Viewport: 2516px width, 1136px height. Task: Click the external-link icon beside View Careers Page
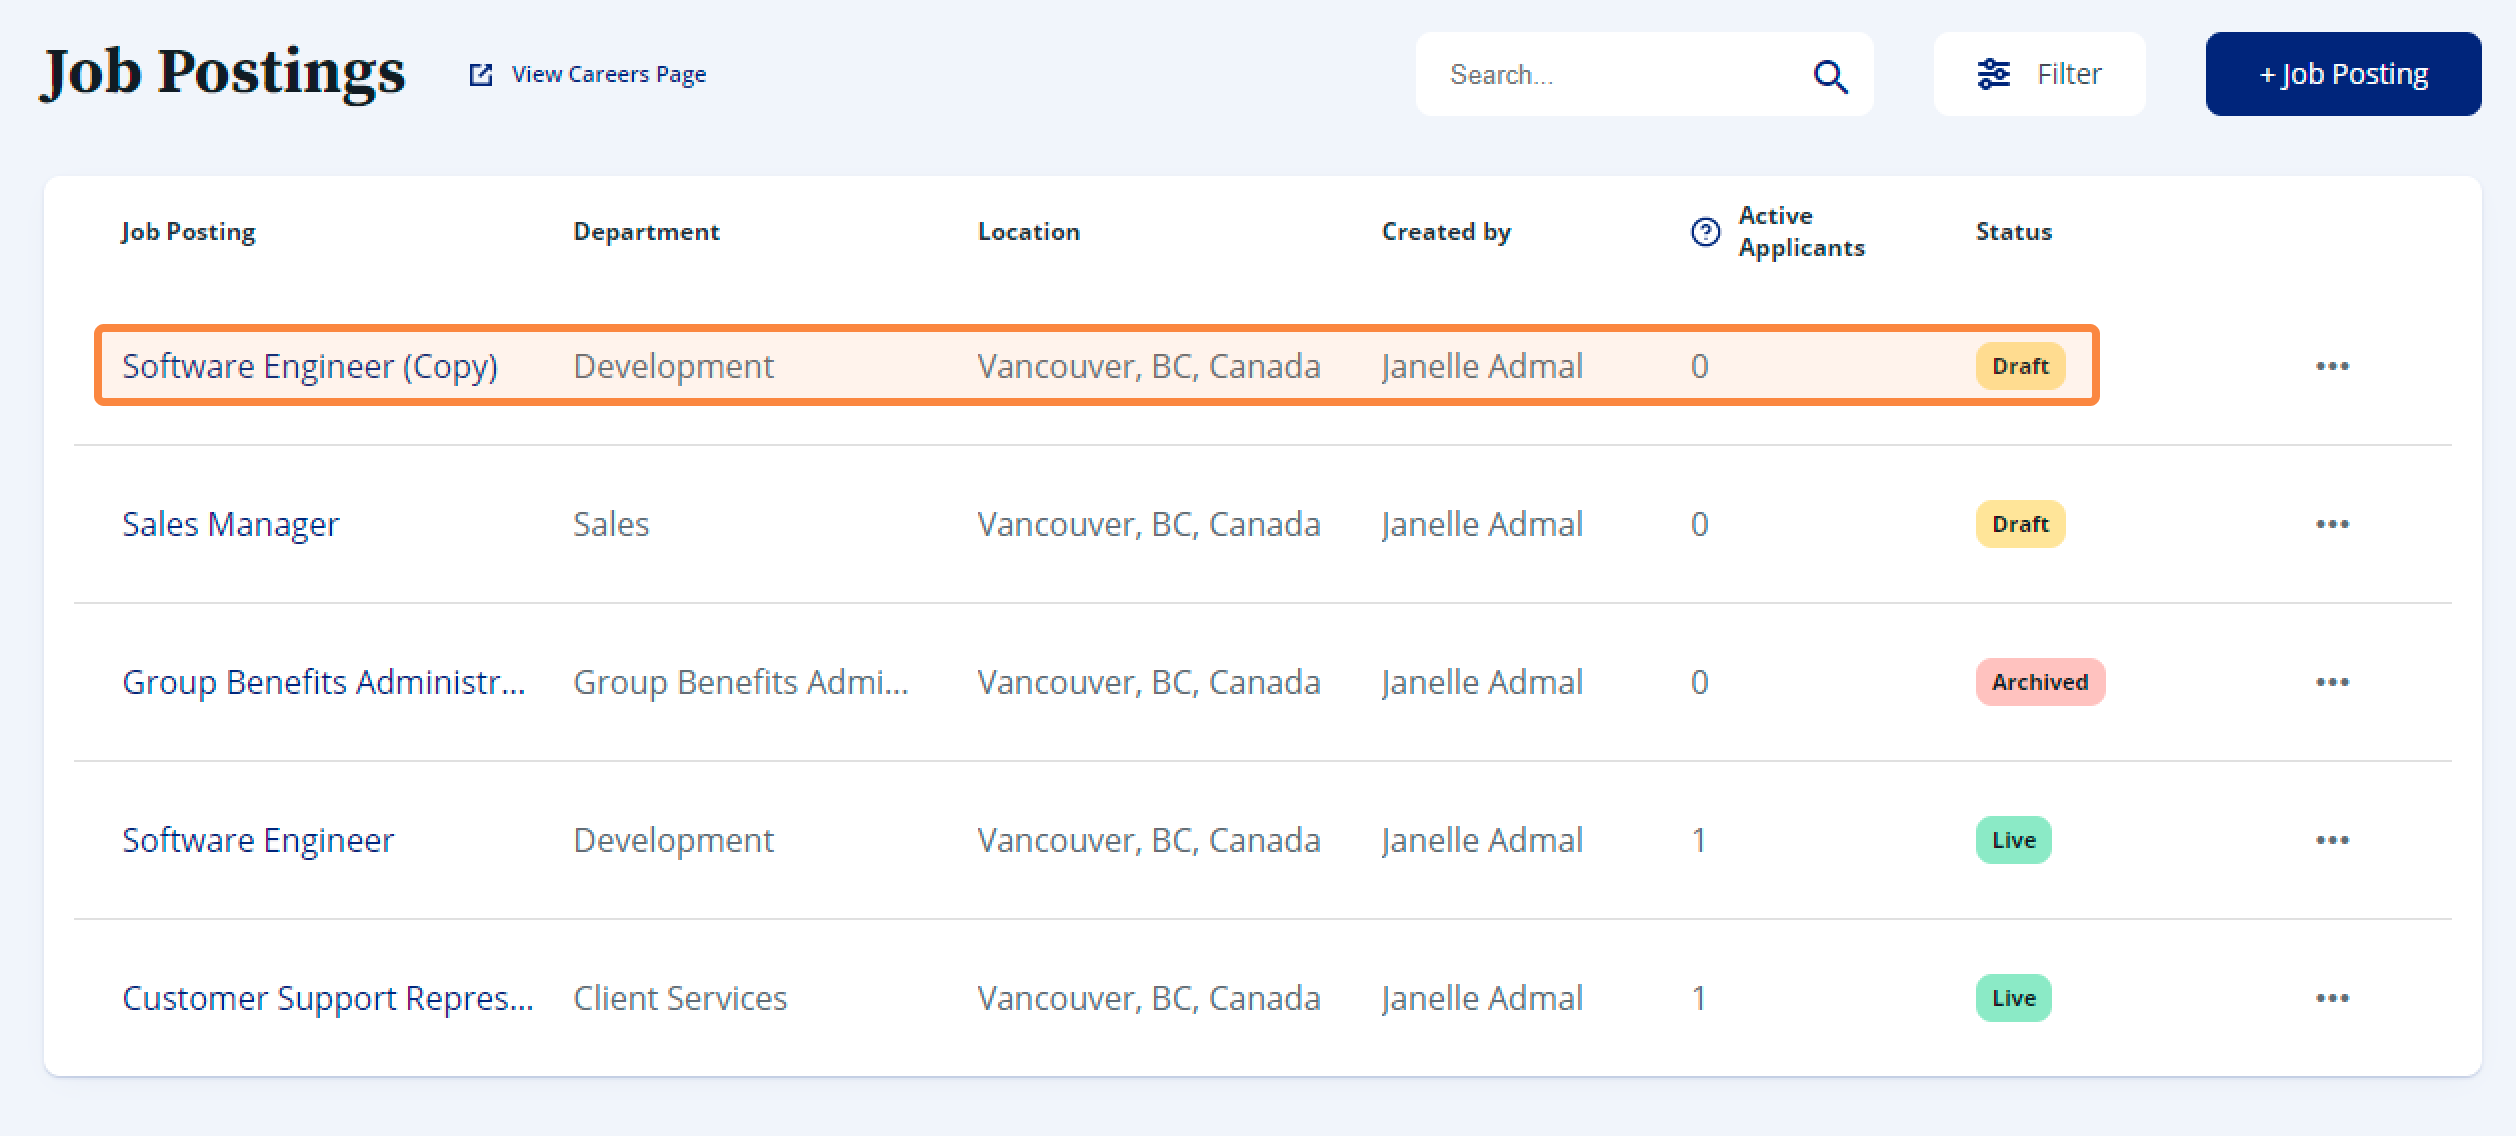[x=481, y=75]
